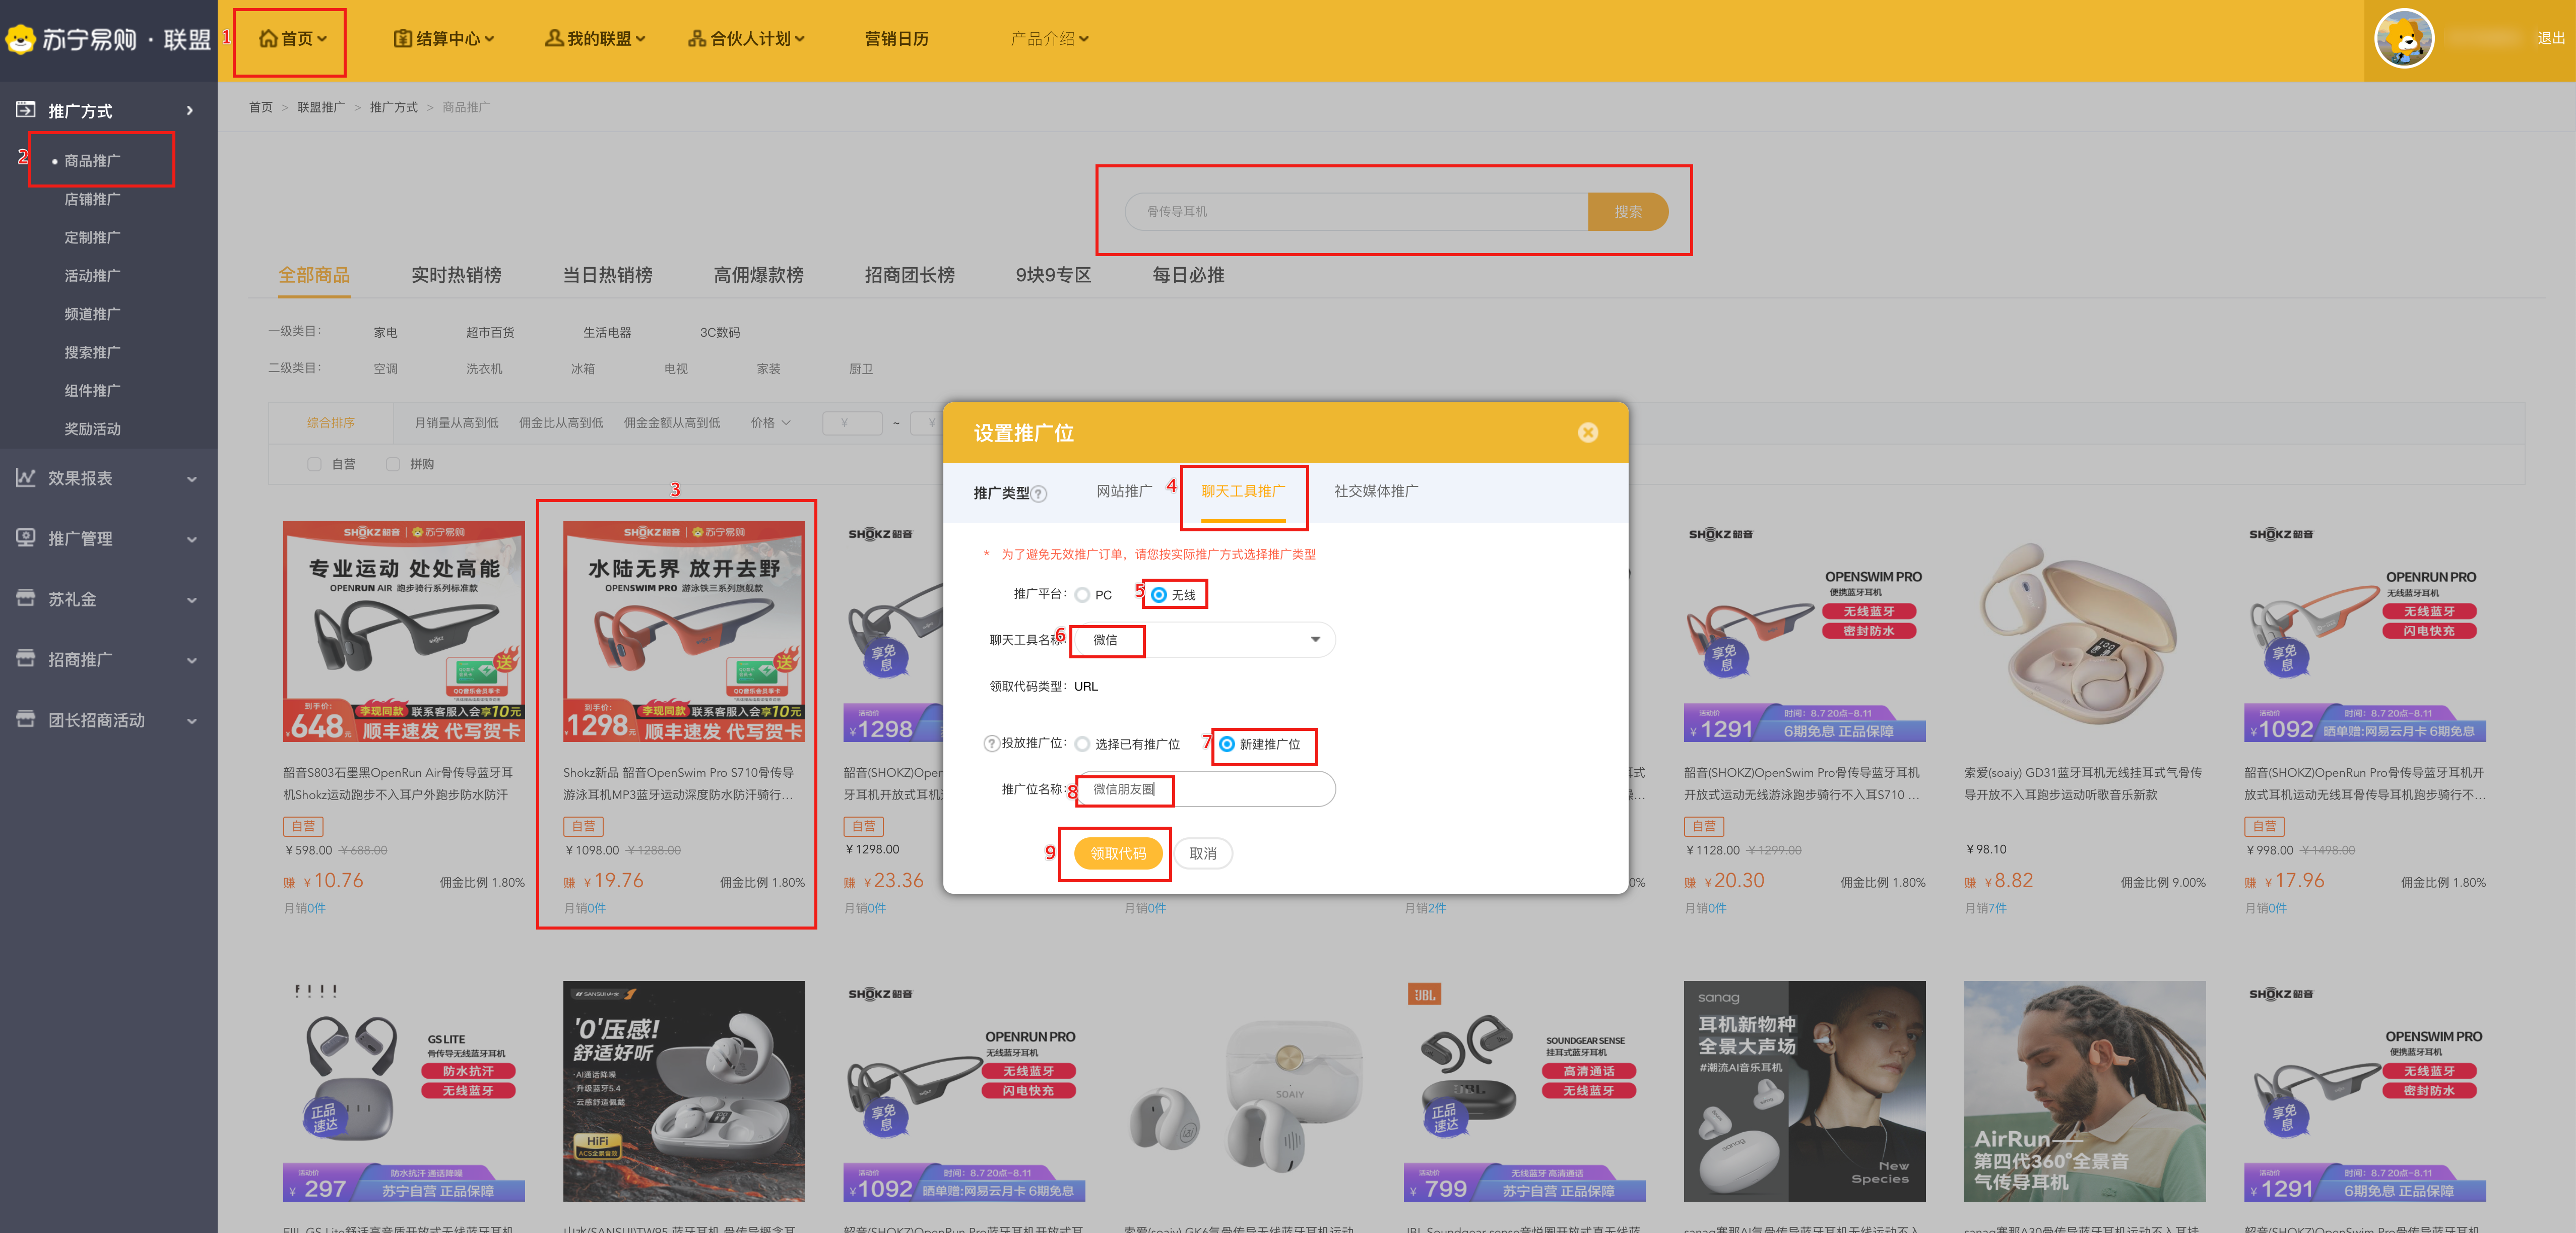Check the 自营 filter checkbox
This screenshot has width=2576, height=1233.
(314, 464)
